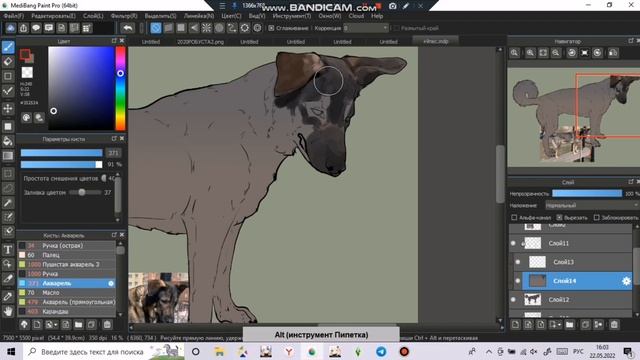Activate the Lasso selection tool
Image resolution: width=640 pixels, height=360 pixels.
coord(8,188)
